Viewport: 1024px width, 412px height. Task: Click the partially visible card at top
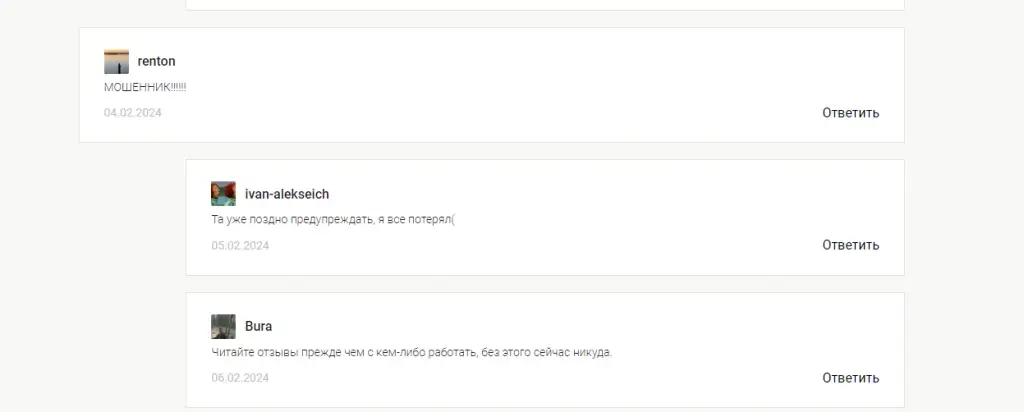coord(545,5)
